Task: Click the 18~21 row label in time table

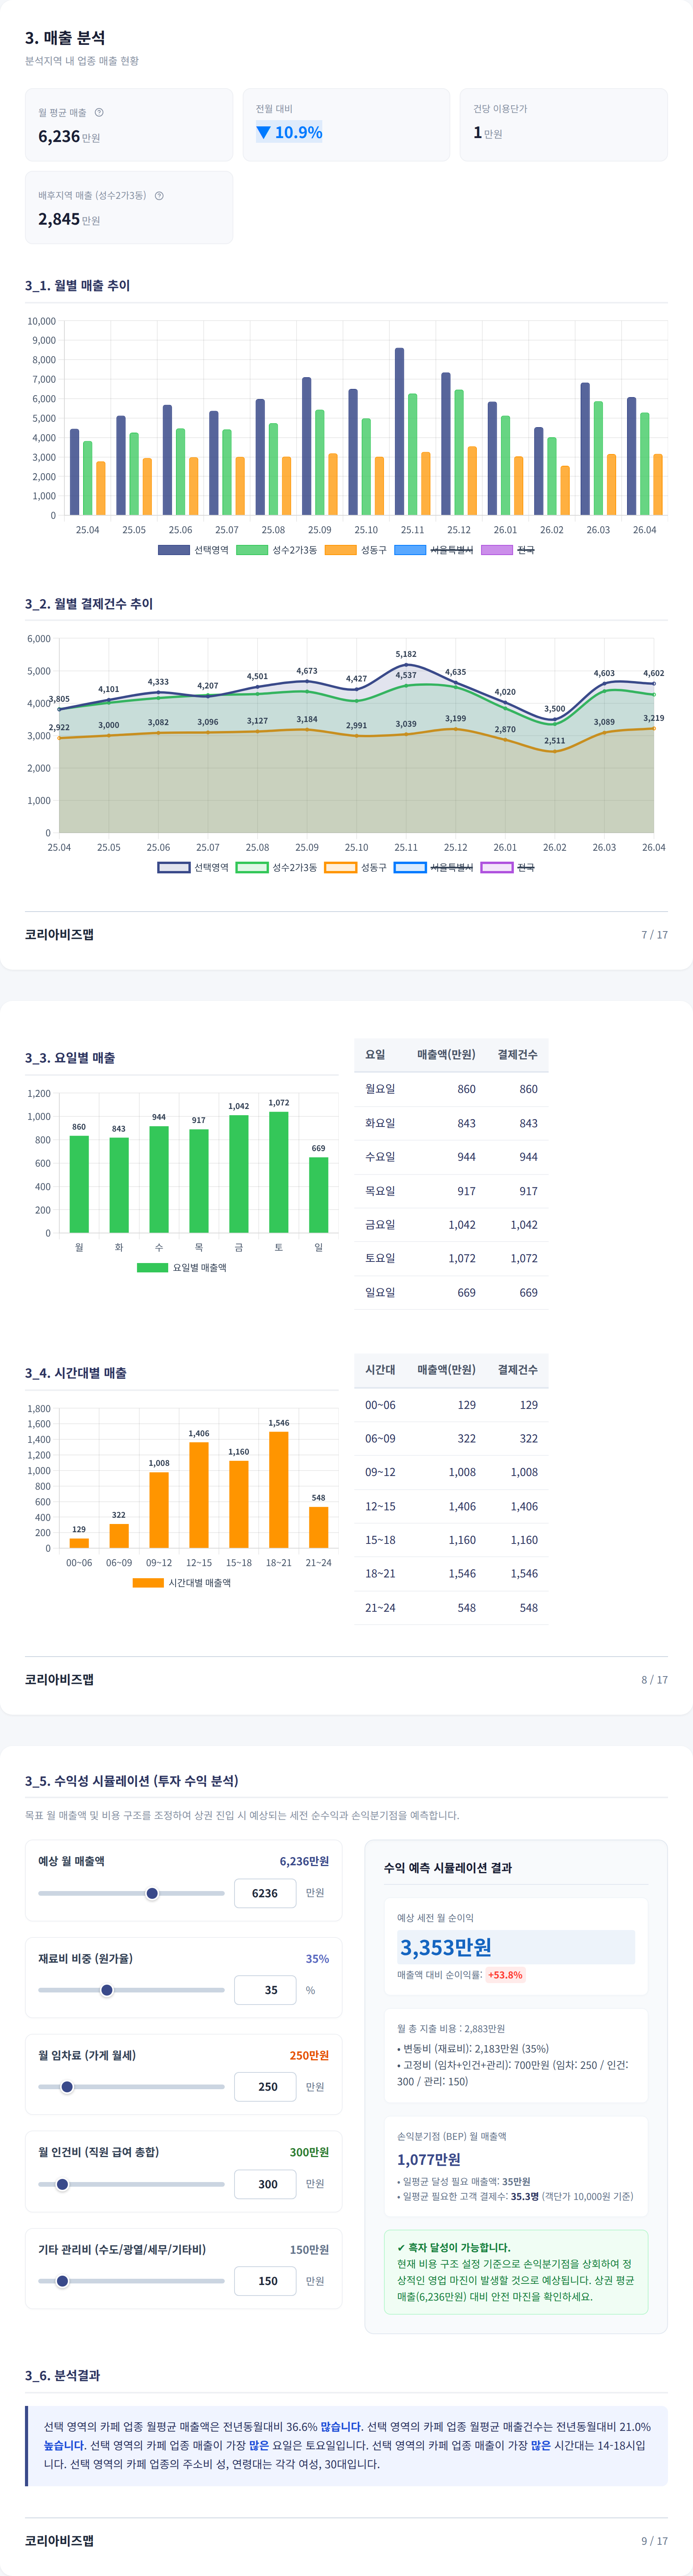Action: [x=380, y=1573]
